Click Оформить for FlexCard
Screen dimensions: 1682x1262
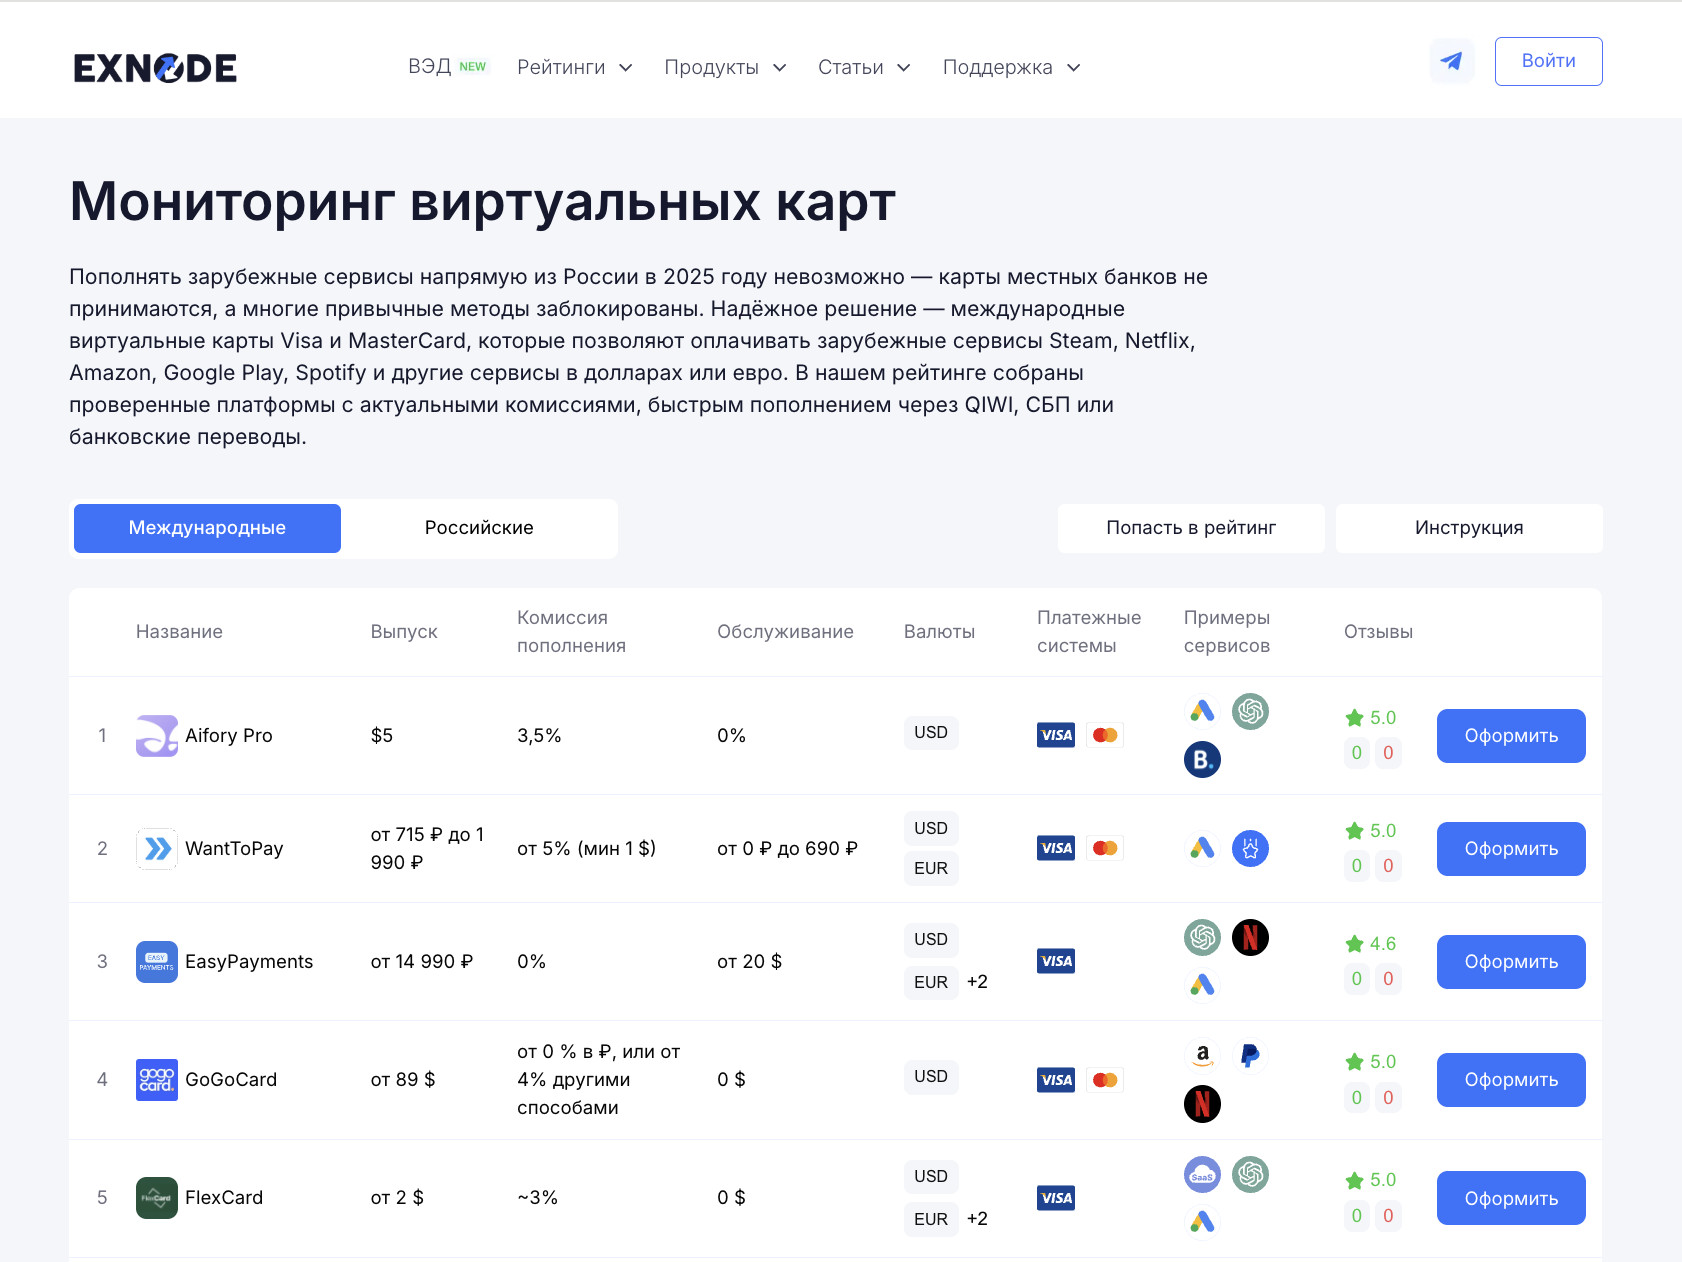tap(1511, 1198)
